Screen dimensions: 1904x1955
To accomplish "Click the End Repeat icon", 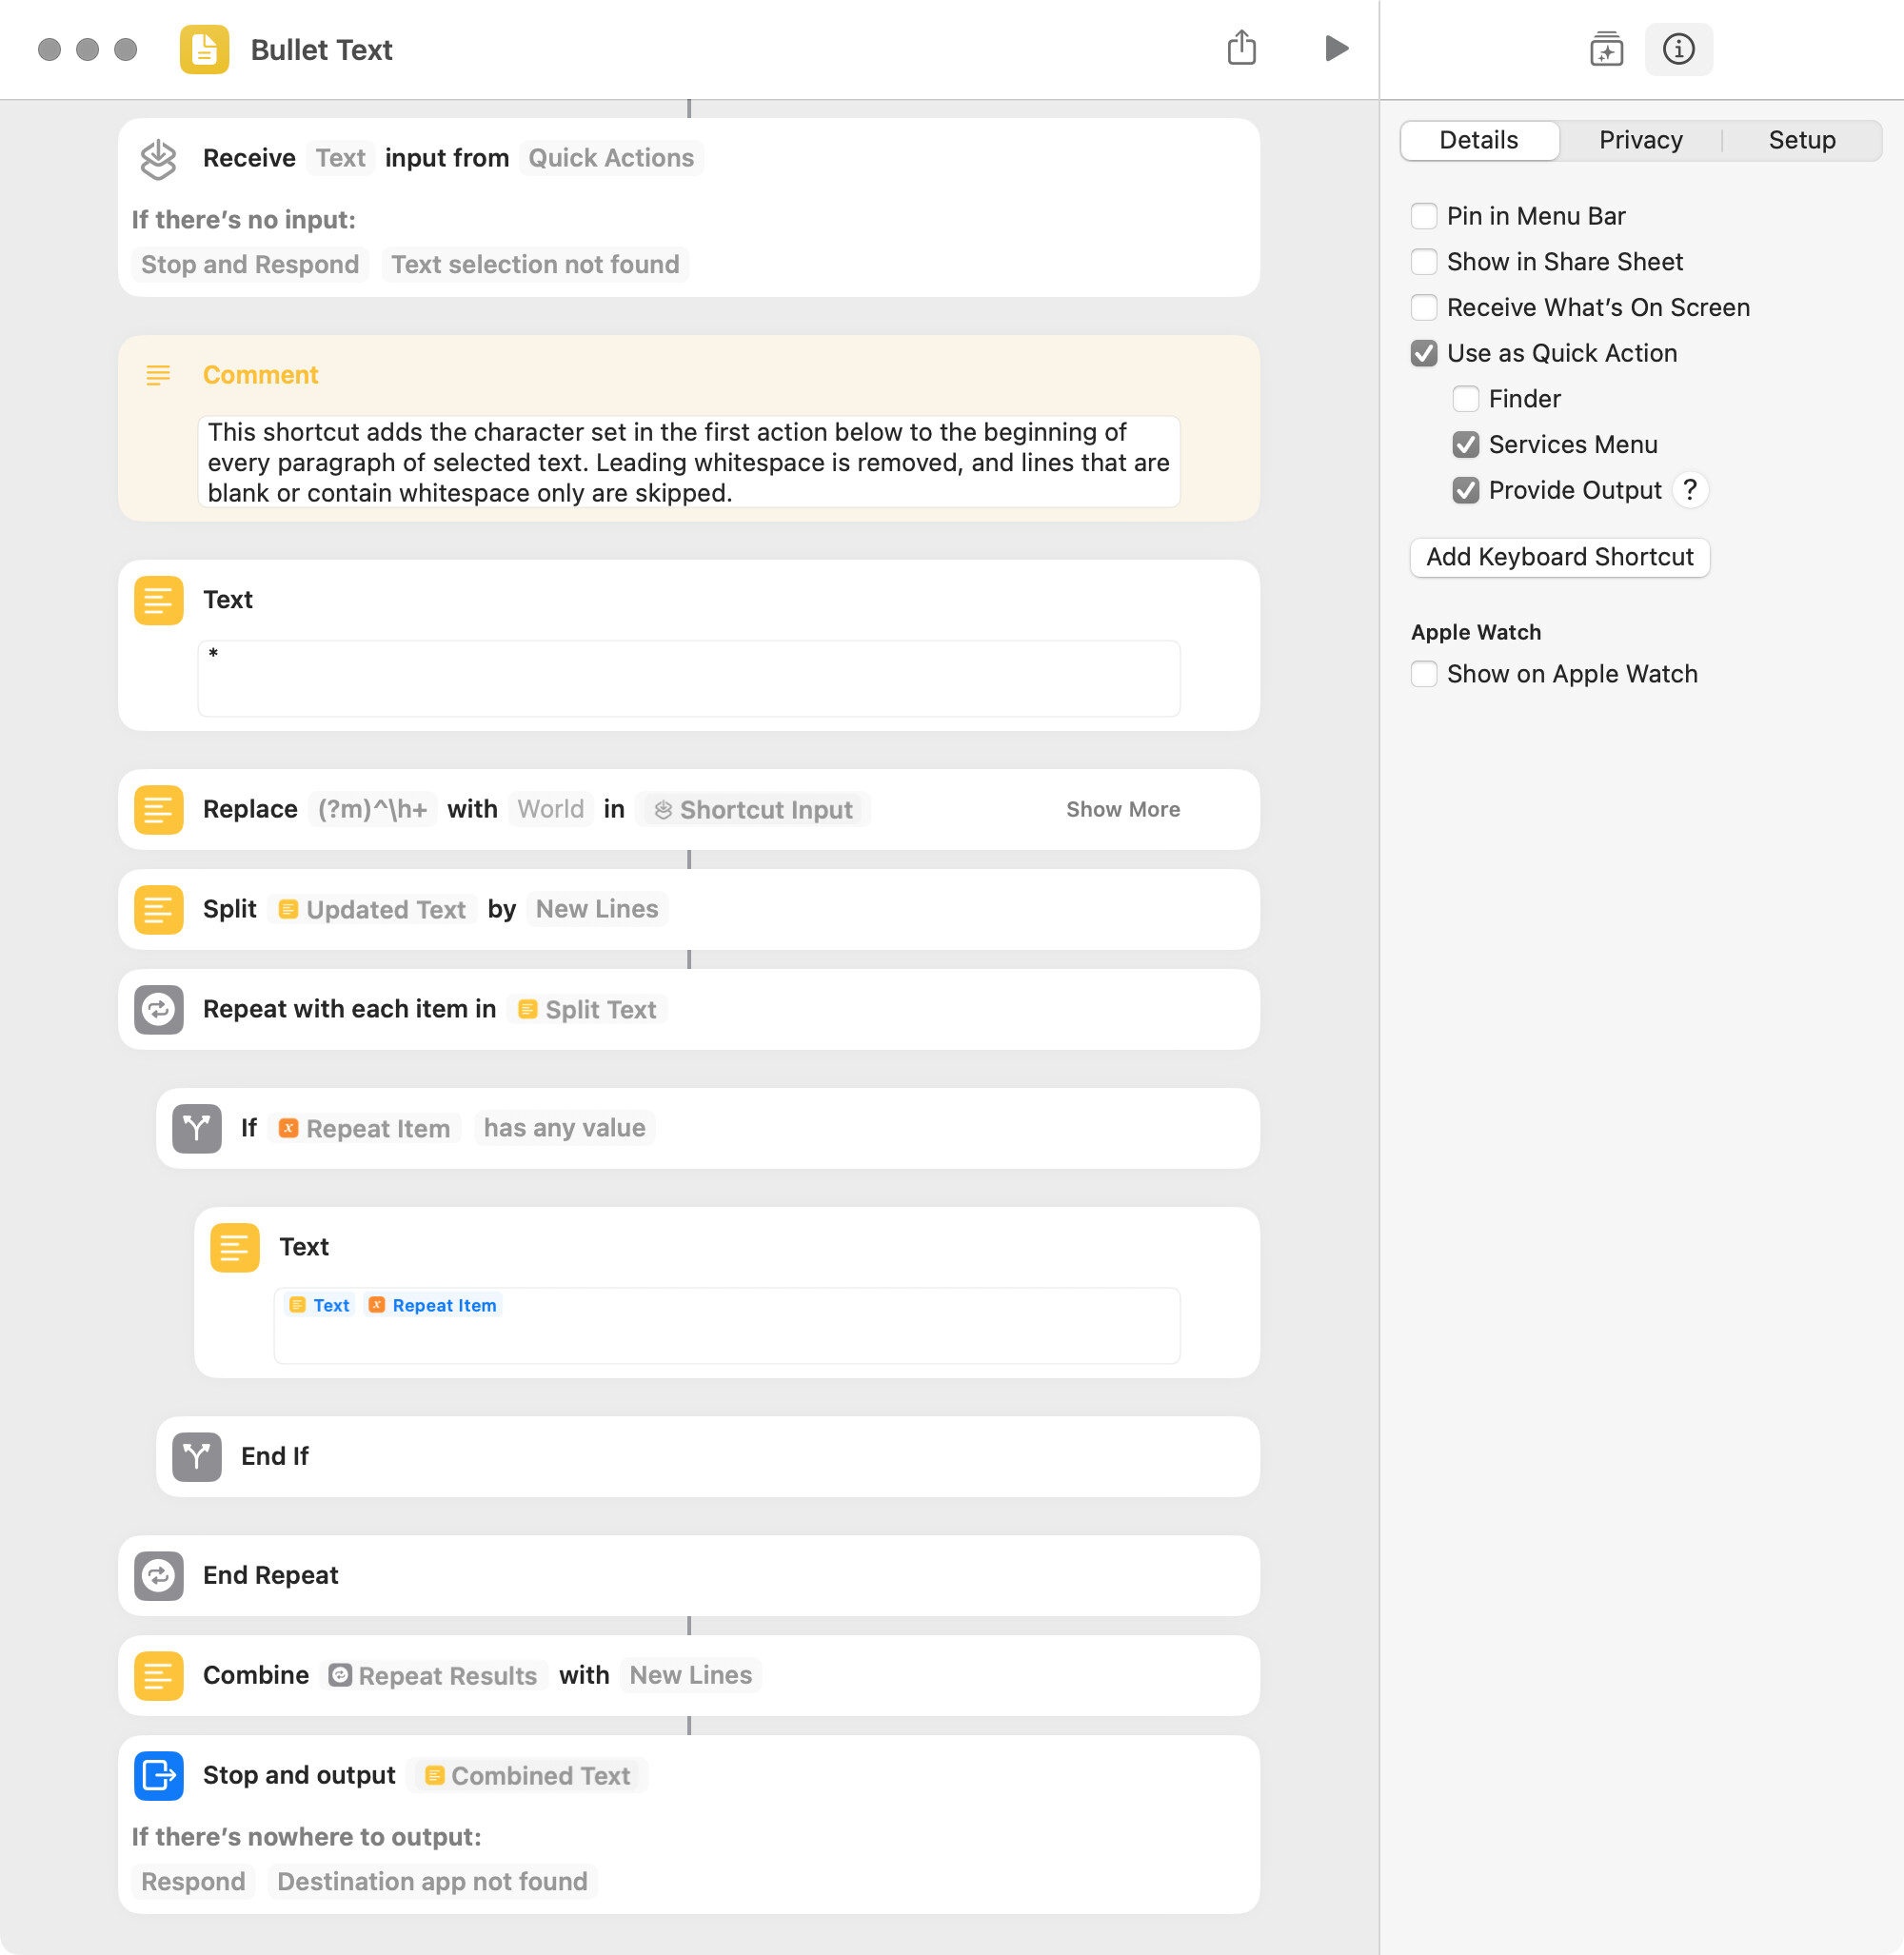I will click(x=158, y=1575).
